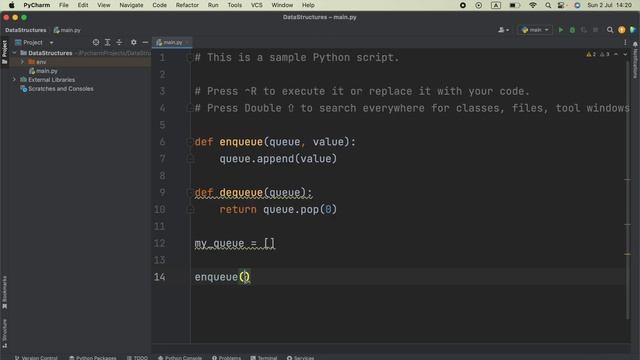Image resolution: width=640 pixels, height=360 pixels.
Task: Fold the enqueue function at line 6
Action: pos(190,142)
